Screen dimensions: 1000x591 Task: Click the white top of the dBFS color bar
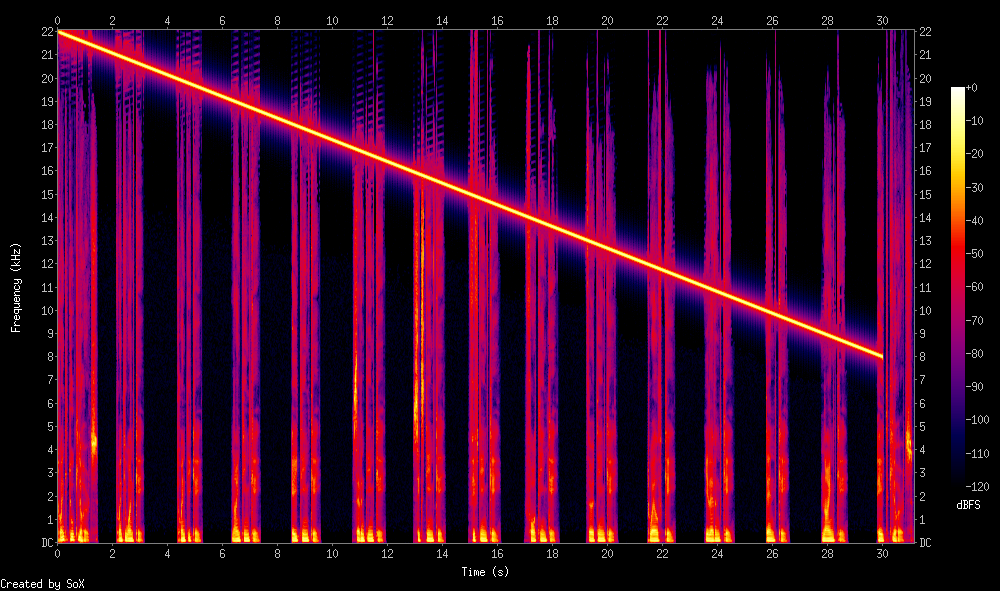tap(958, 92)
